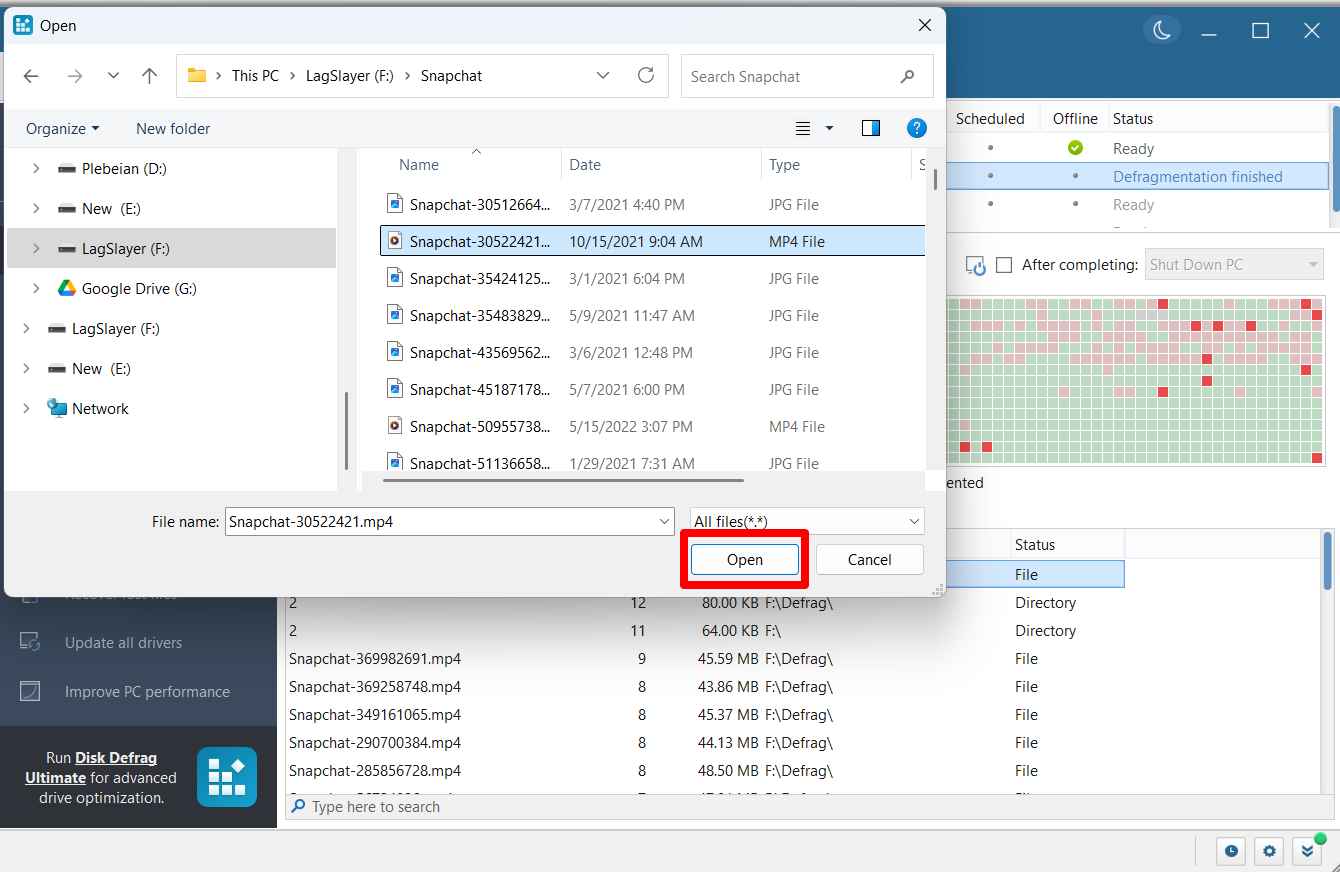Select the file dated 3/7/2021 4:40 PM
The height and width of the screenshot is (872, 1340).
coord(652,205)
